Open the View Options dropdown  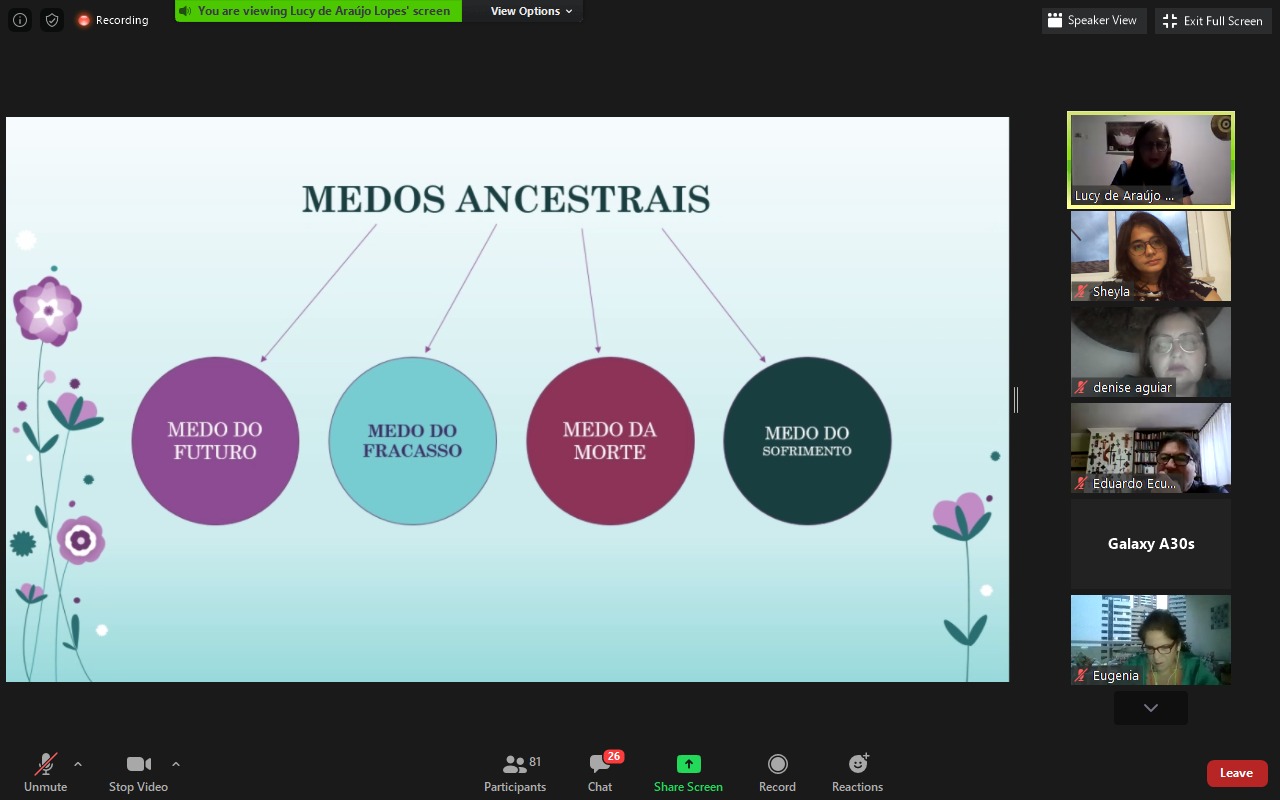coord(531,11)
